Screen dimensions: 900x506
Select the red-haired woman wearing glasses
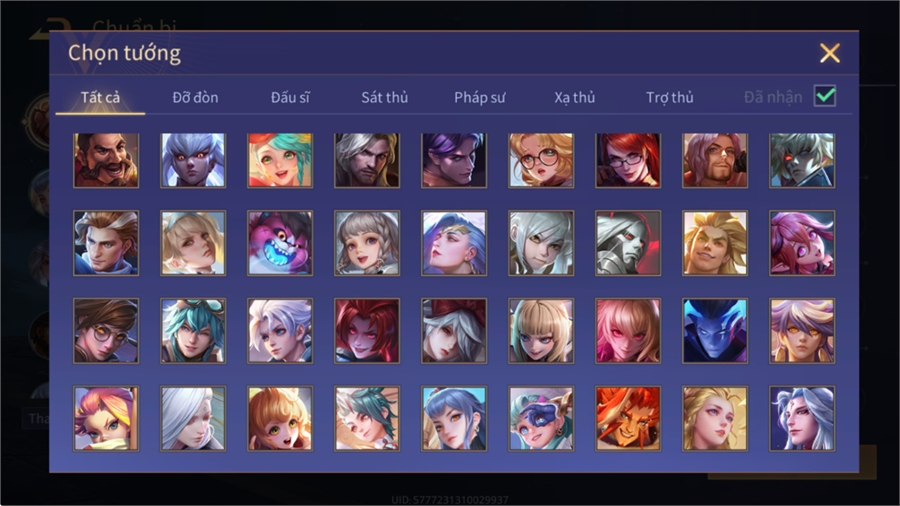628,160
